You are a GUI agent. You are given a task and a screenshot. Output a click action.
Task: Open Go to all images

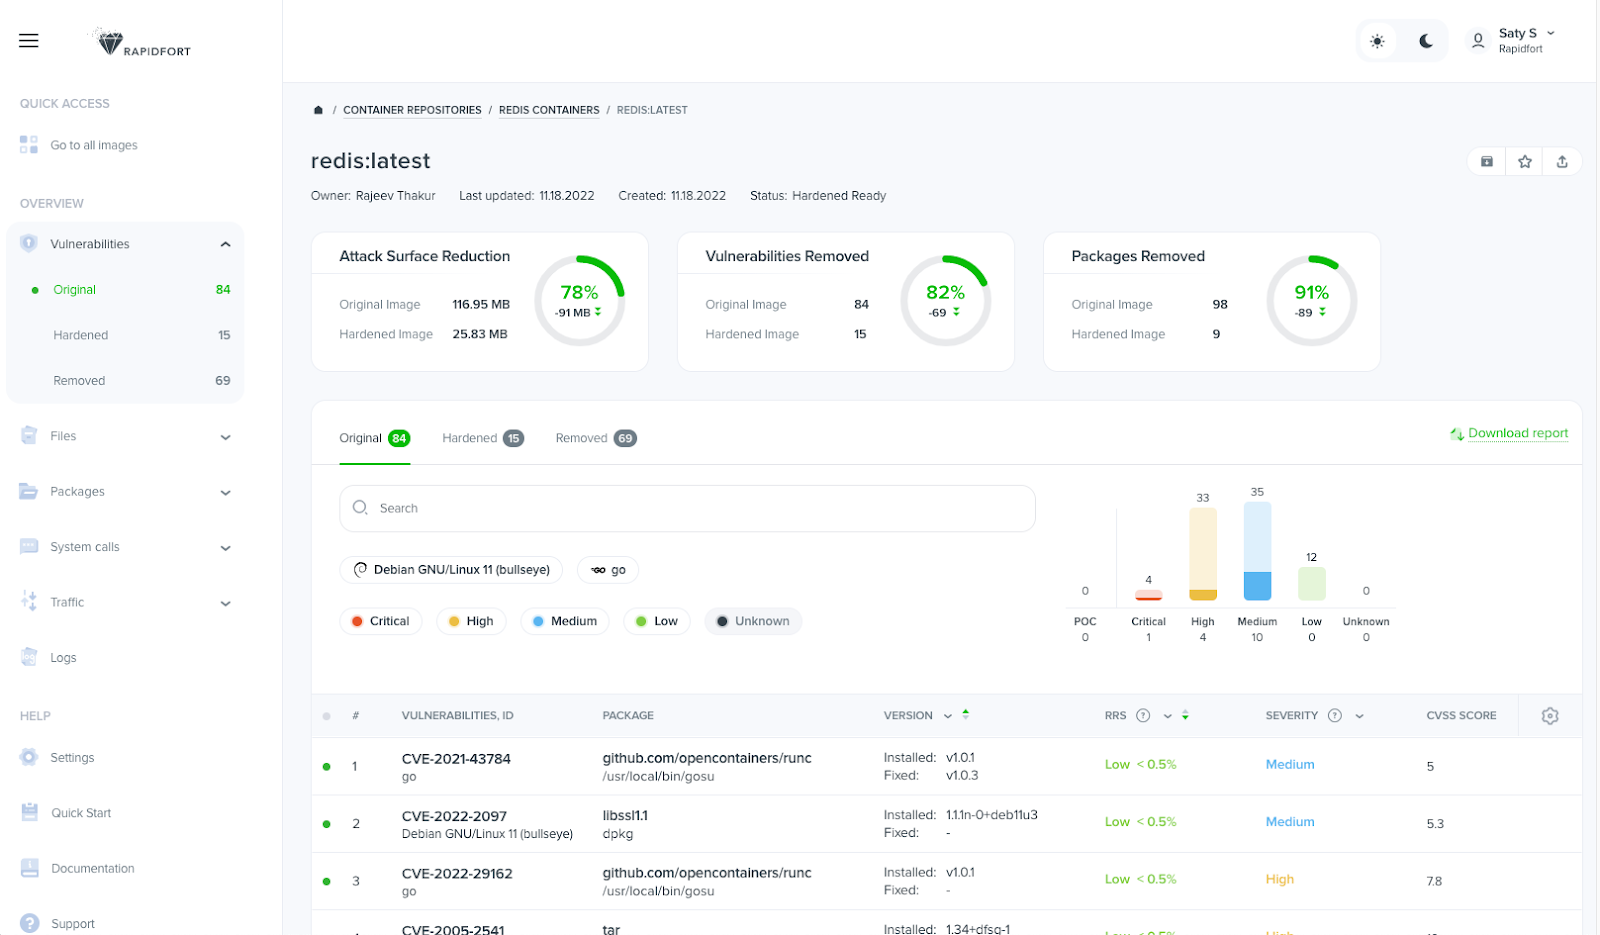(94, 145)
